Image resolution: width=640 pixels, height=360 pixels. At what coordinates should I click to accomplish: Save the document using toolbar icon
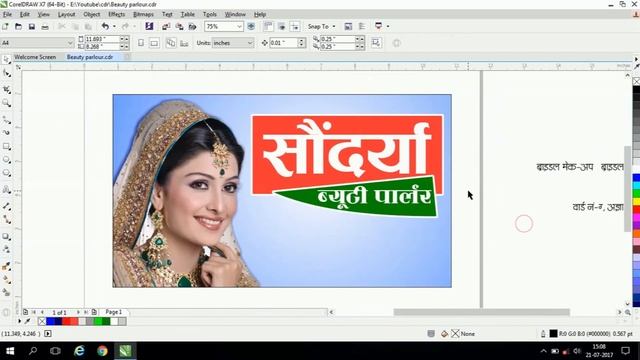(x=31, y=27)
